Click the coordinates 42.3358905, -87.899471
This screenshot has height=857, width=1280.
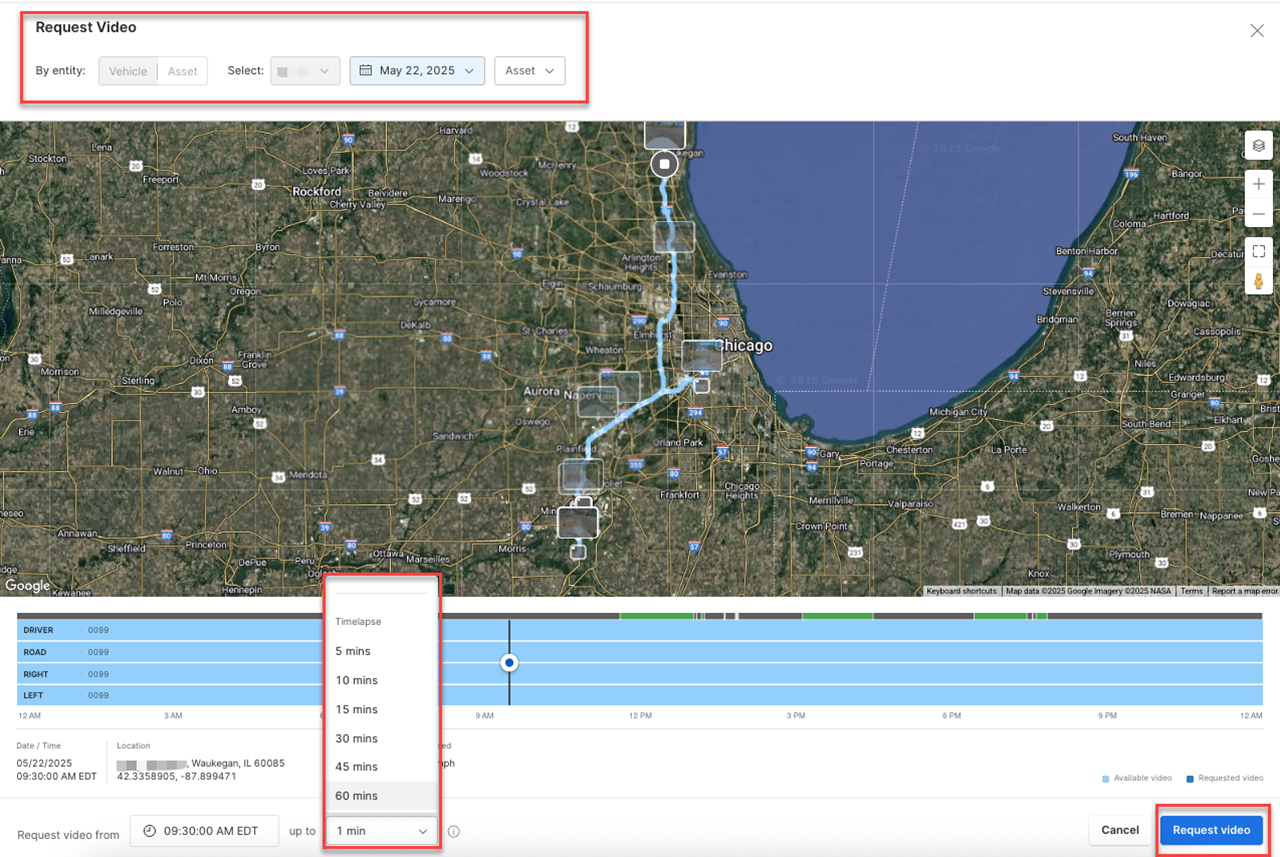176,776
